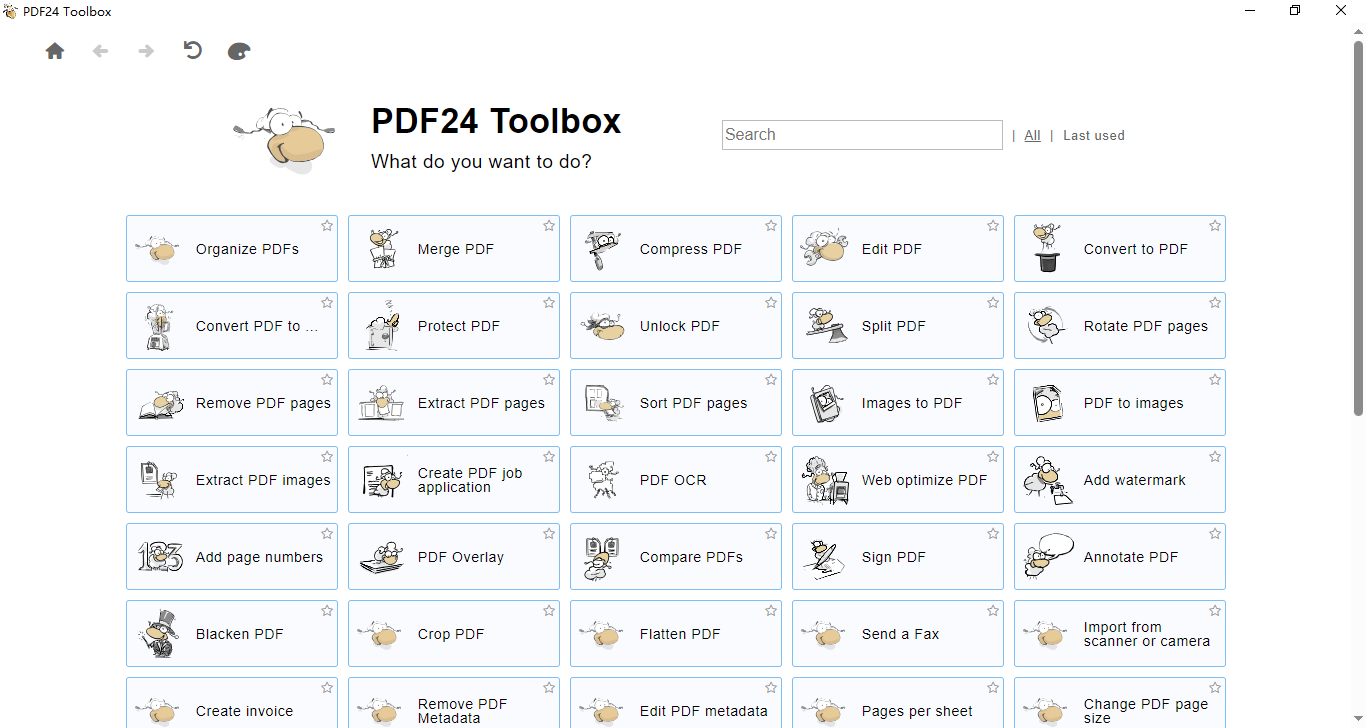
Task: Open the Edit PDF metadata tool
Action: [x=676, y=703]
